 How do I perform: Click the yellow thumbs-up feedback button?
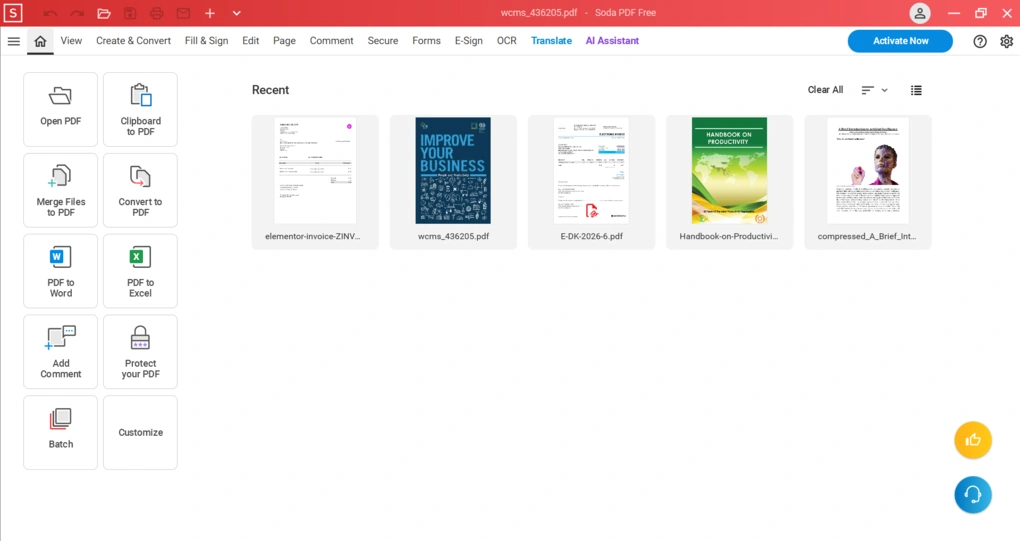(973, 440)
